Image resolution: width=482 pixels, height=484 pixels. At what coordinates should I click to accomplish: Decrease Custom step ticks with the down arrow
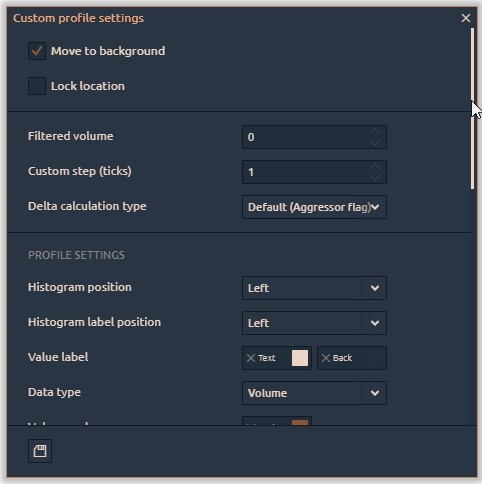(375, 178)
